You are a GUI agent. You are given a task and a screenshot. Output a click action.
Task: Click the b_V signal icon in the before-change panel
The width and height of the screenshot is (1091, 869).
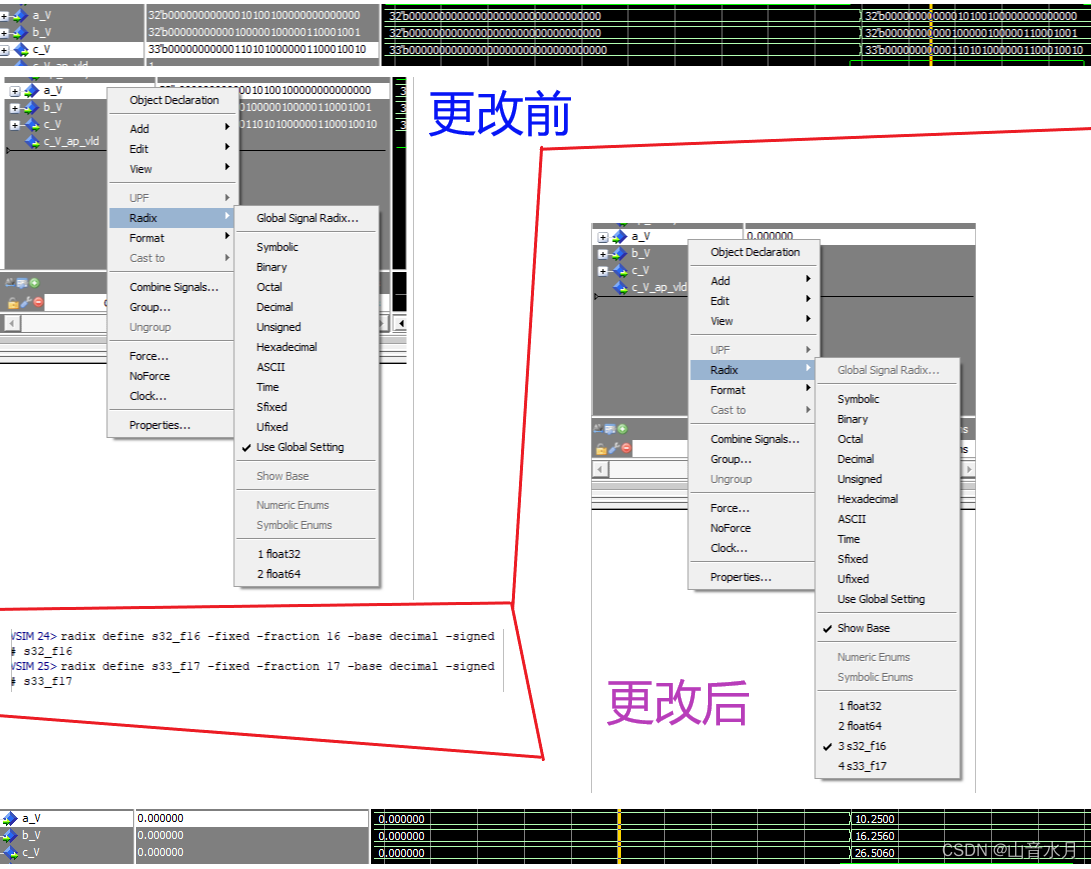click(31, 108)
